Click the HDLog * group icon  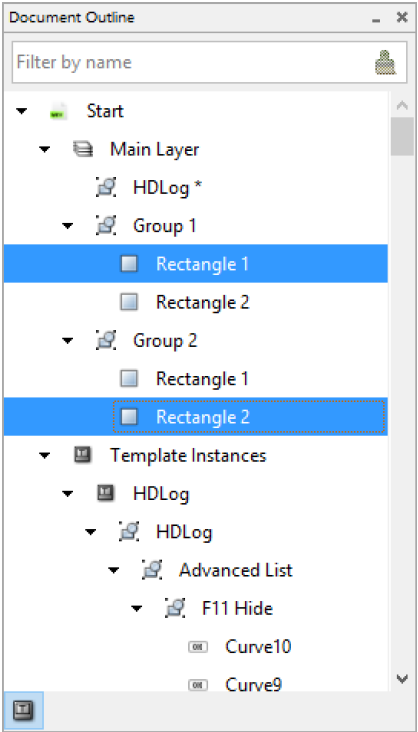(x=106, y=188)
